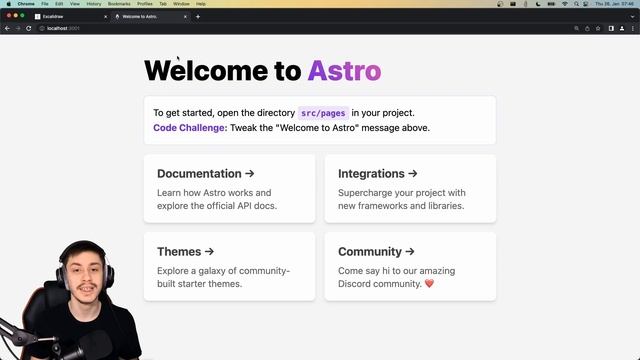Select the Welcome to Astro tab

click(150, 17)
